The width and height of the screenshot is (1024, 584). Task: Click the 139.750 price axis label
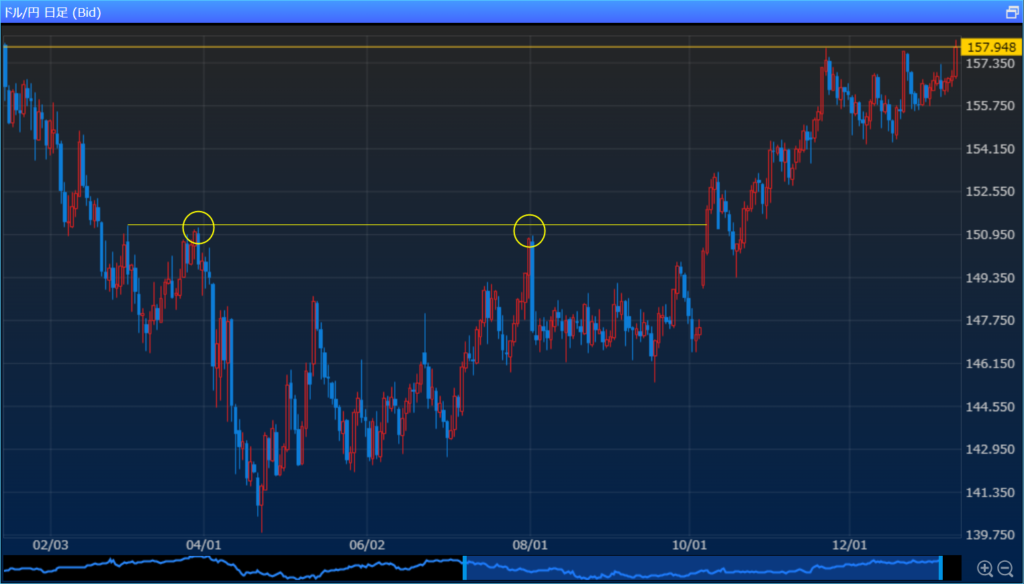(988, 535)
